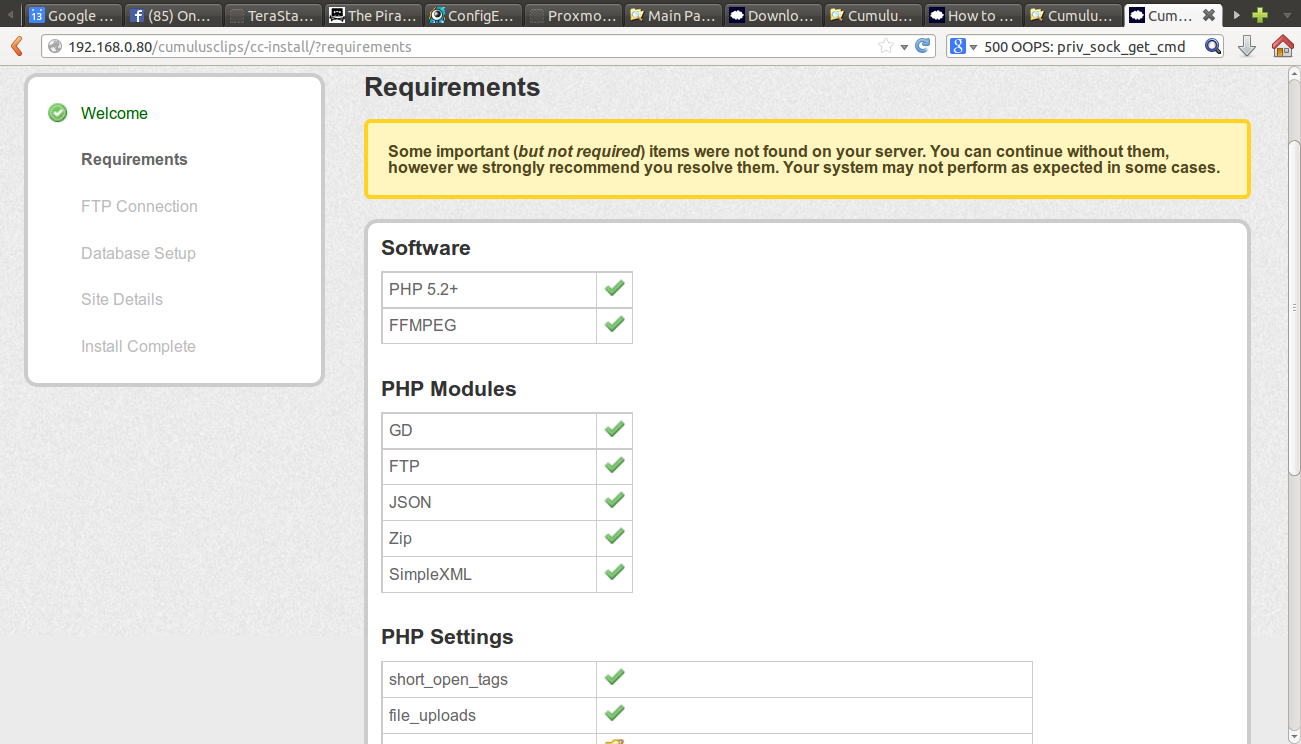Screen dimensions: 1301x744
Task: Go to the Database Setup step
Action: pos(138,253)
